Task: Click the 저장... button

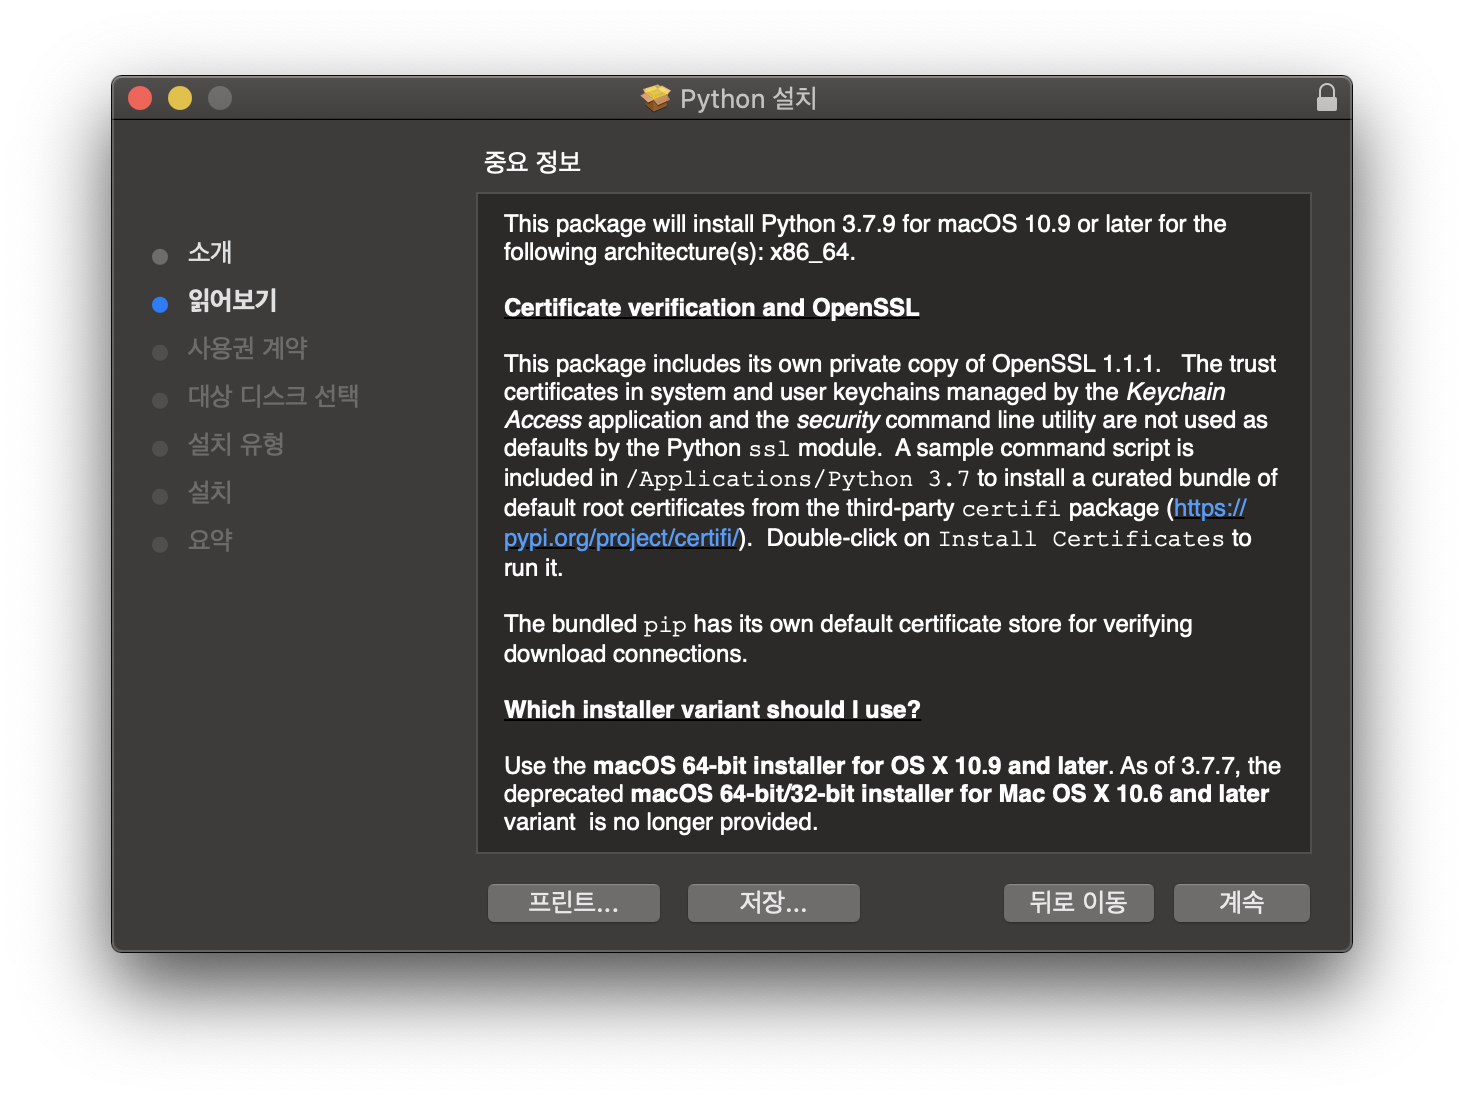Action: (774, 903)
